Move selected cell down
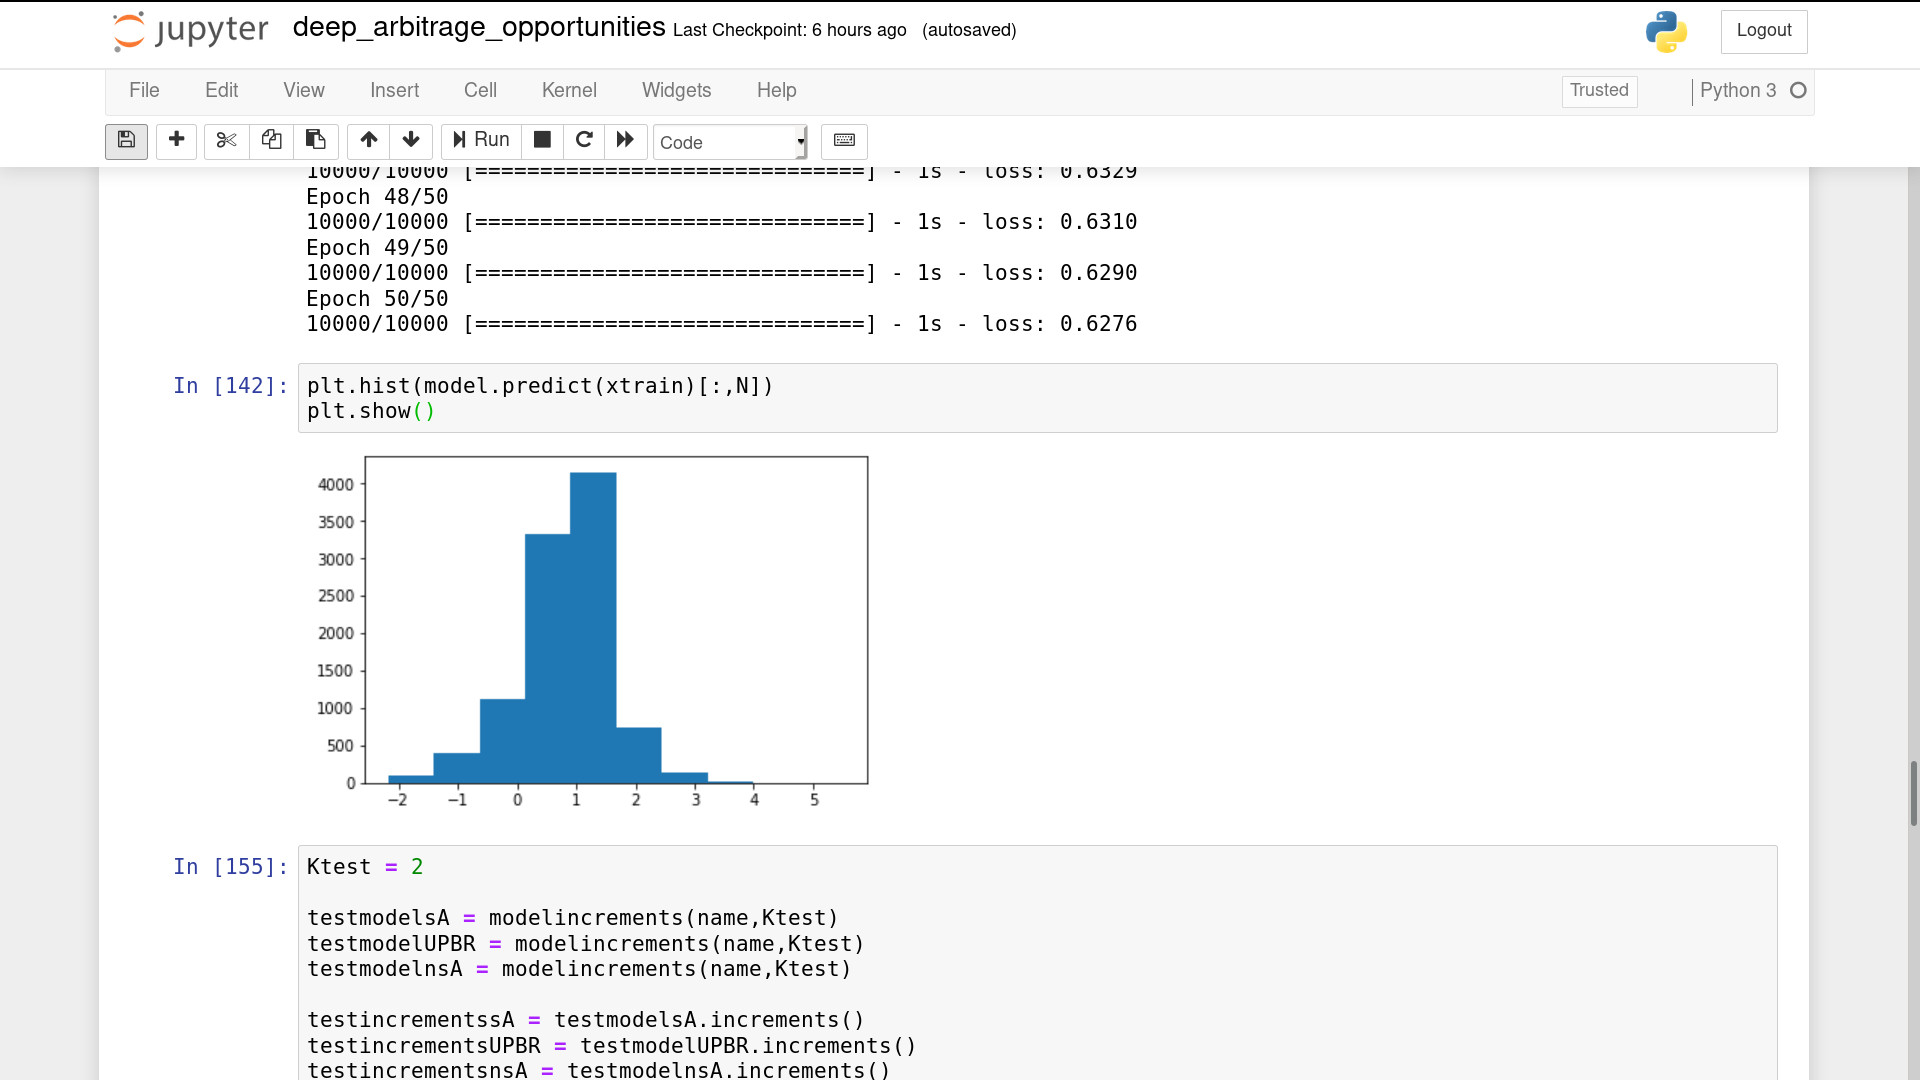This screenshot has height=1080, width=1920. click(411, 141)
